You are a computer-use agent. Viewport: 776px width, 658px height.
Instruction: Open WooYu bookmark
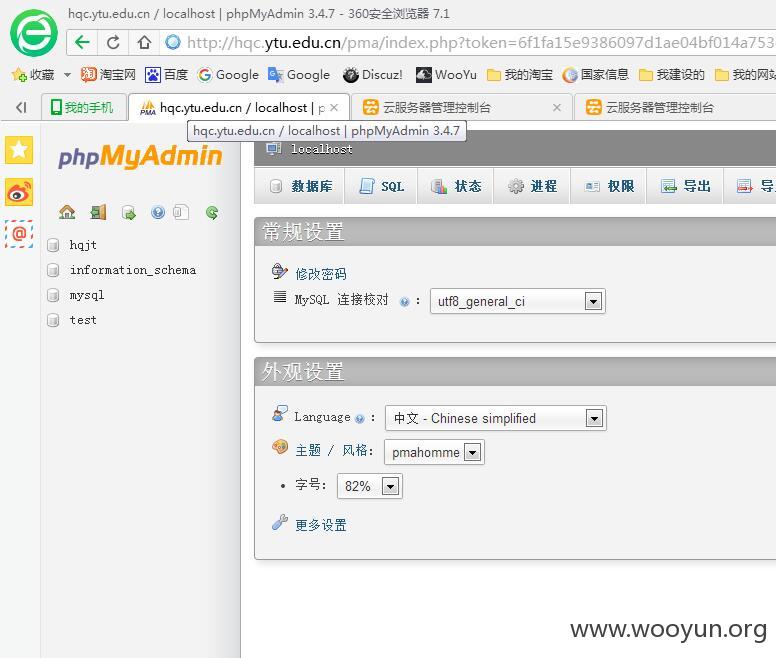[x=446, y=75]
